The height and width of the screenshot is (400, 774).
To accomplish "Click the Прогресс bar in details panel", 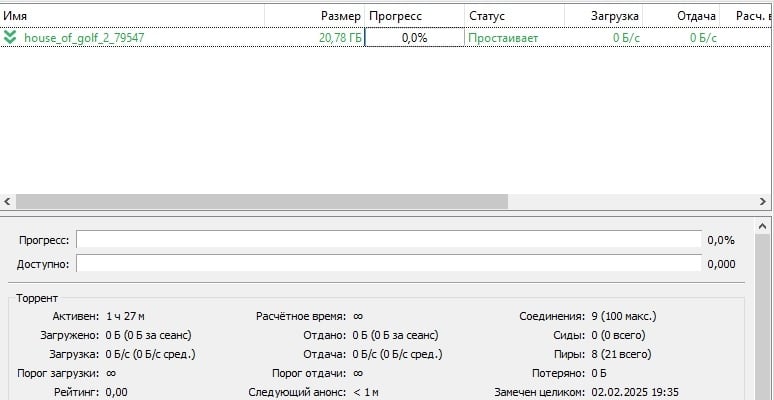I will pos(389,240).
